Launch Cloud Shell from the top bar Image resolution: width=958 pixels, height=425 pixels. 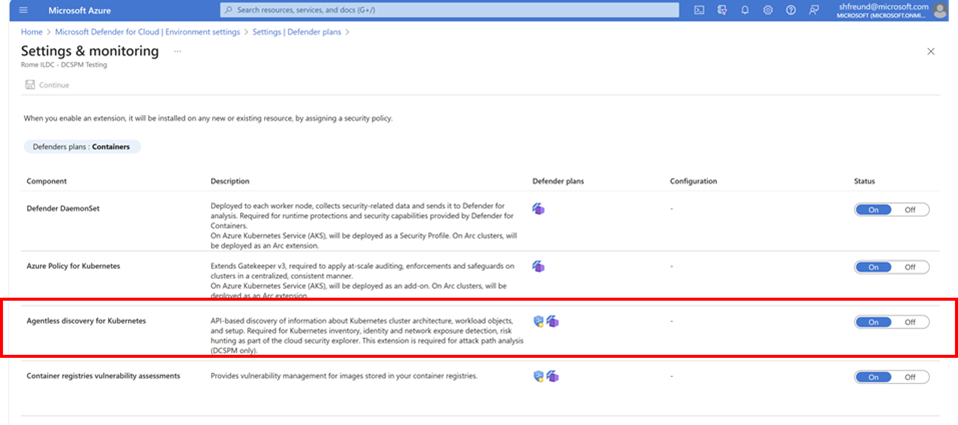click(700, 10)
